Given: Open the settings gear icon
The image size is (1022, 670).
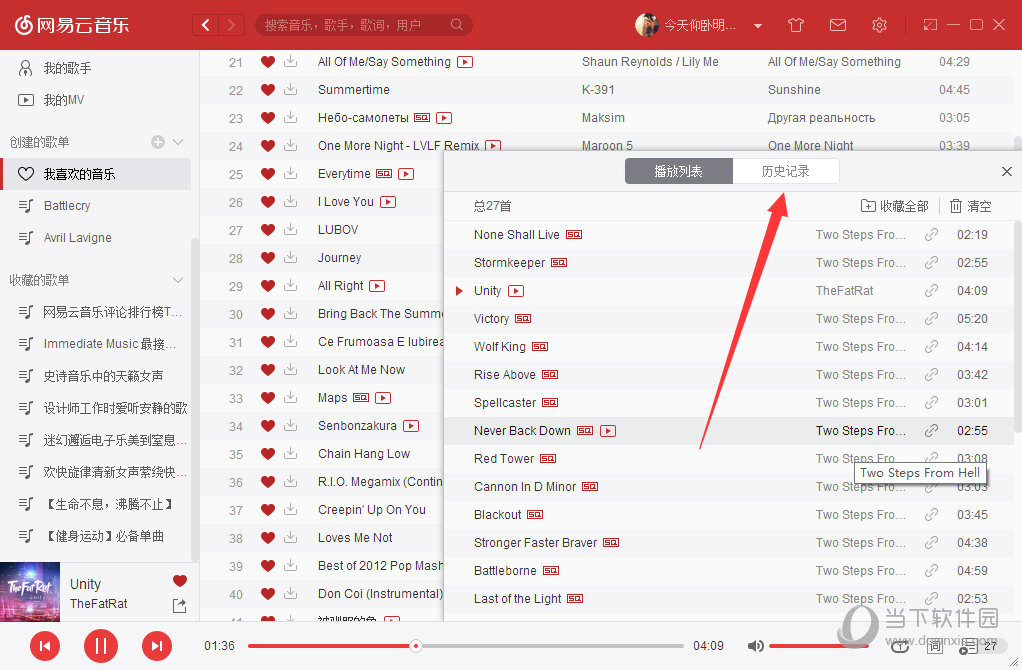Looking at the screenshot, I should tap(879, 25).
